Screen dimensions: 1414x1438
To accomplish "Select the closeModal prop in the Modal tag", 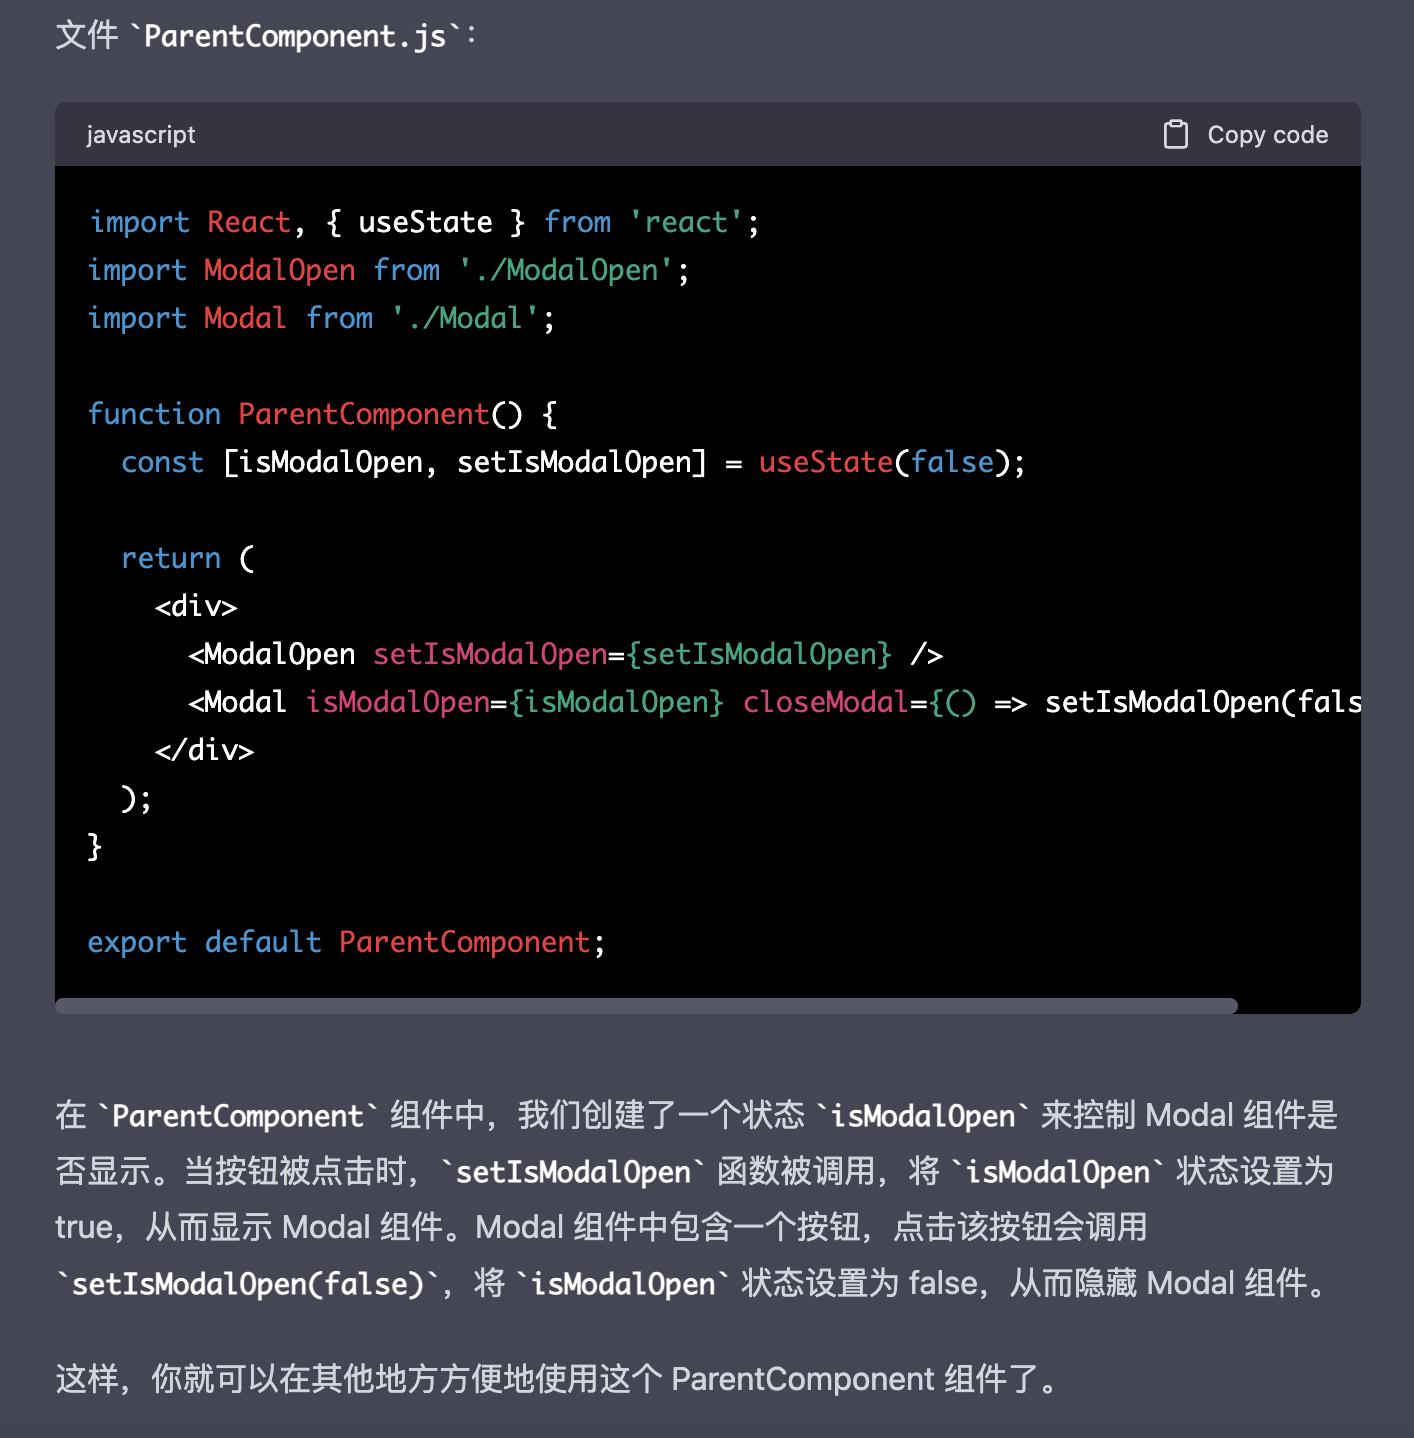I will pyautogui.click(x=824, y=701).
